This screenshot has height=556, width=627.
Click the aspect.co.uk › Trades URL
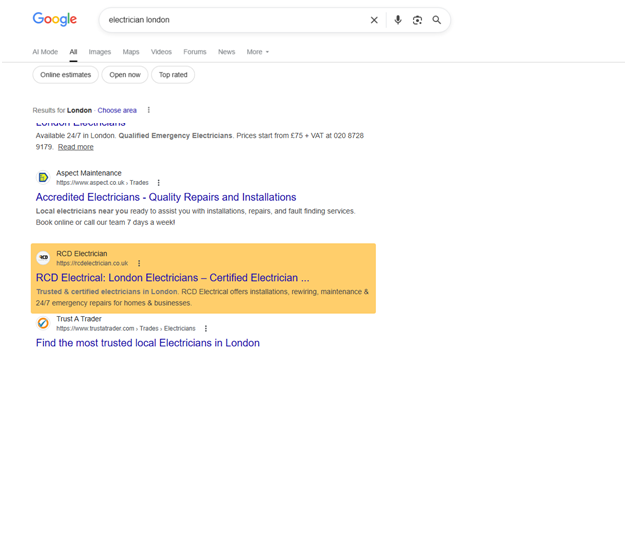tap(102, 183)
